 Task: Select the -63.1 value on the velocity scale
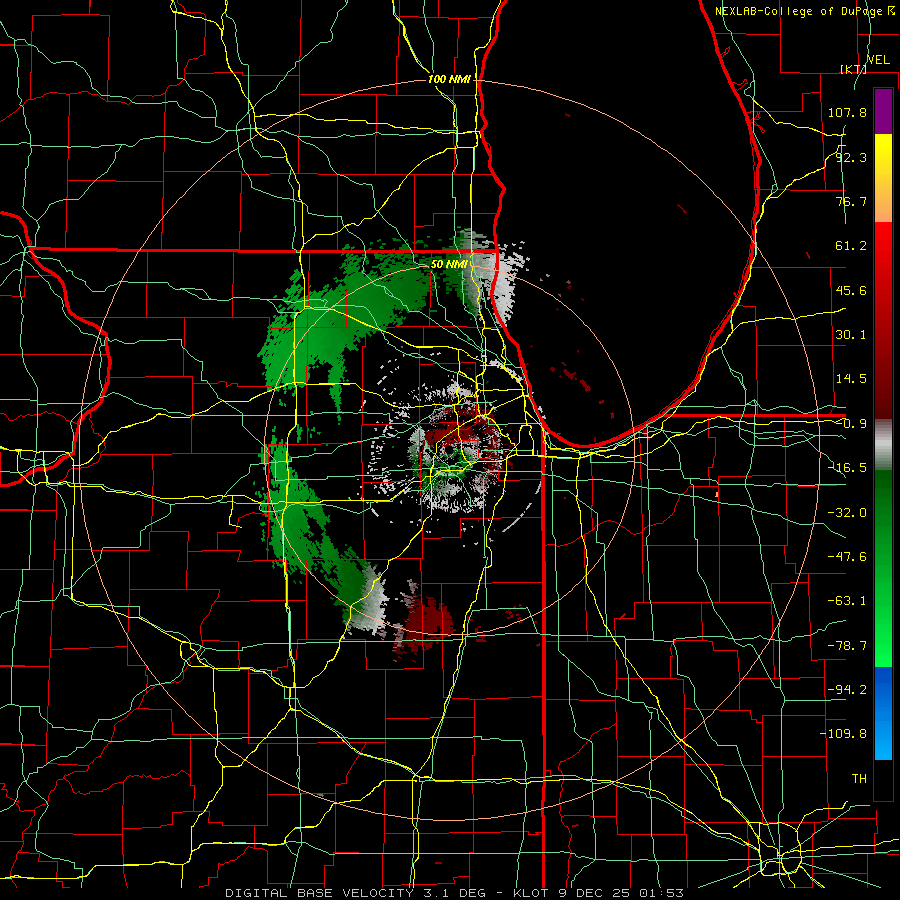tap(847, 601)
